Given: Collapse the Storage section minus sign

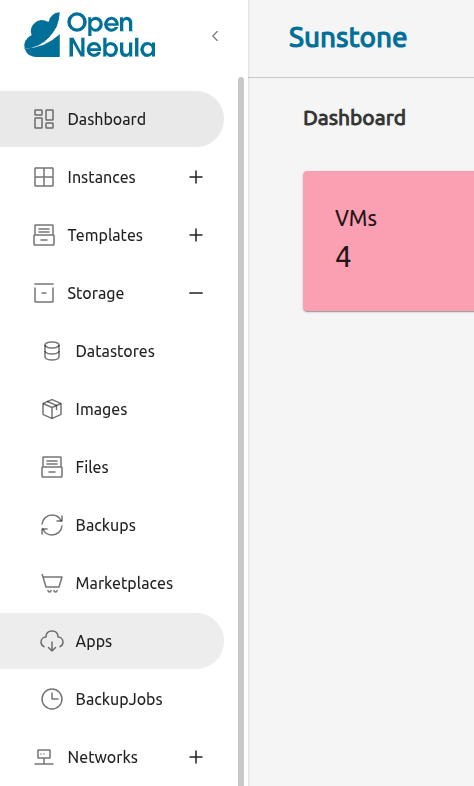Looking at the screenshot, I should 196,293.
